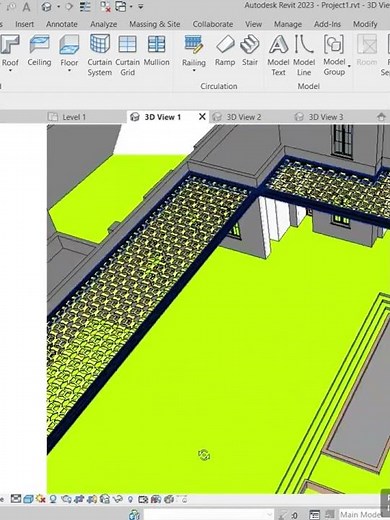
Task: Open the Show Rendering Dialog icon
Action: coord(67,499)
